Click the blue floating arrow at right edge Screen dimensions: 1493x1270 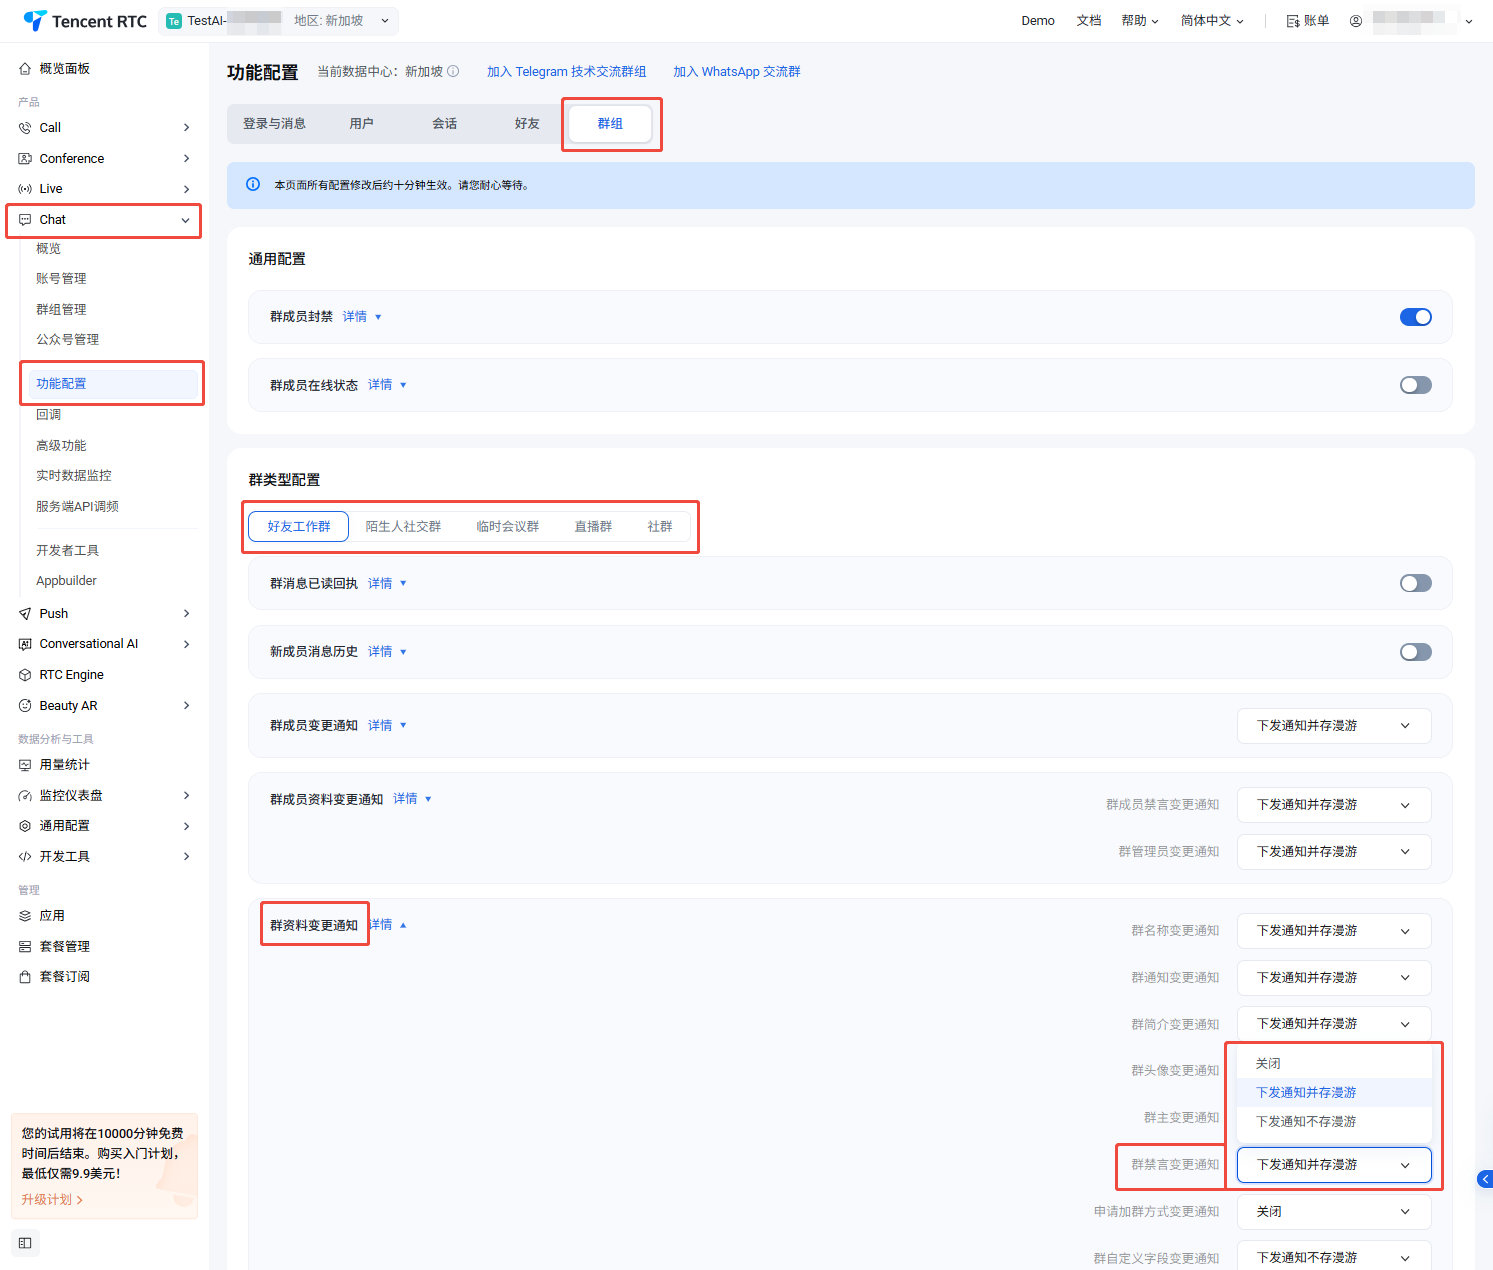1485,1179
